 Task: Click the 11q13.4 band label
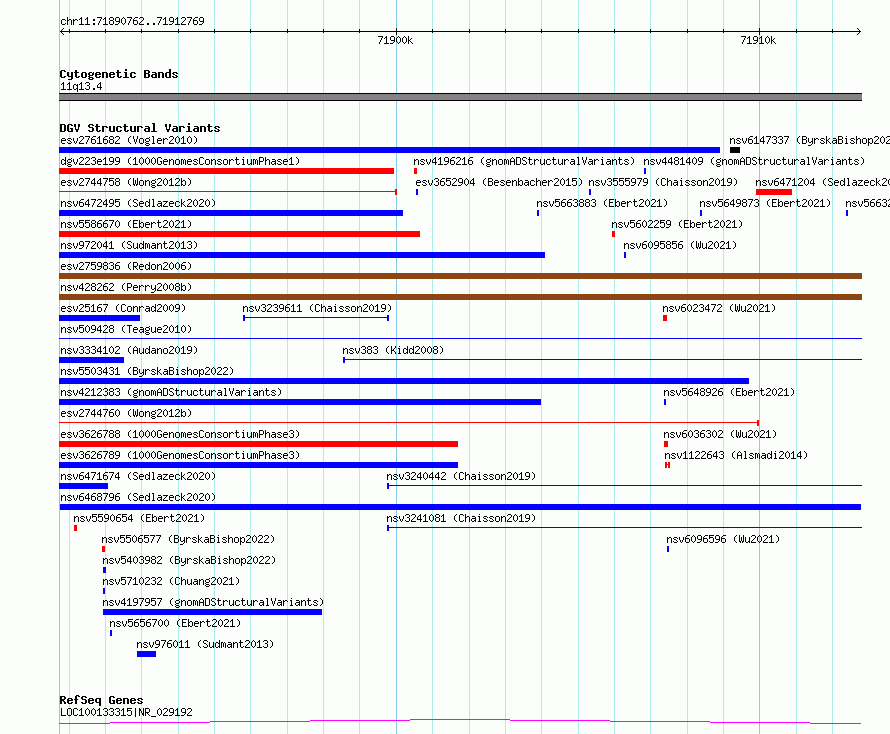tap(81, 86)
